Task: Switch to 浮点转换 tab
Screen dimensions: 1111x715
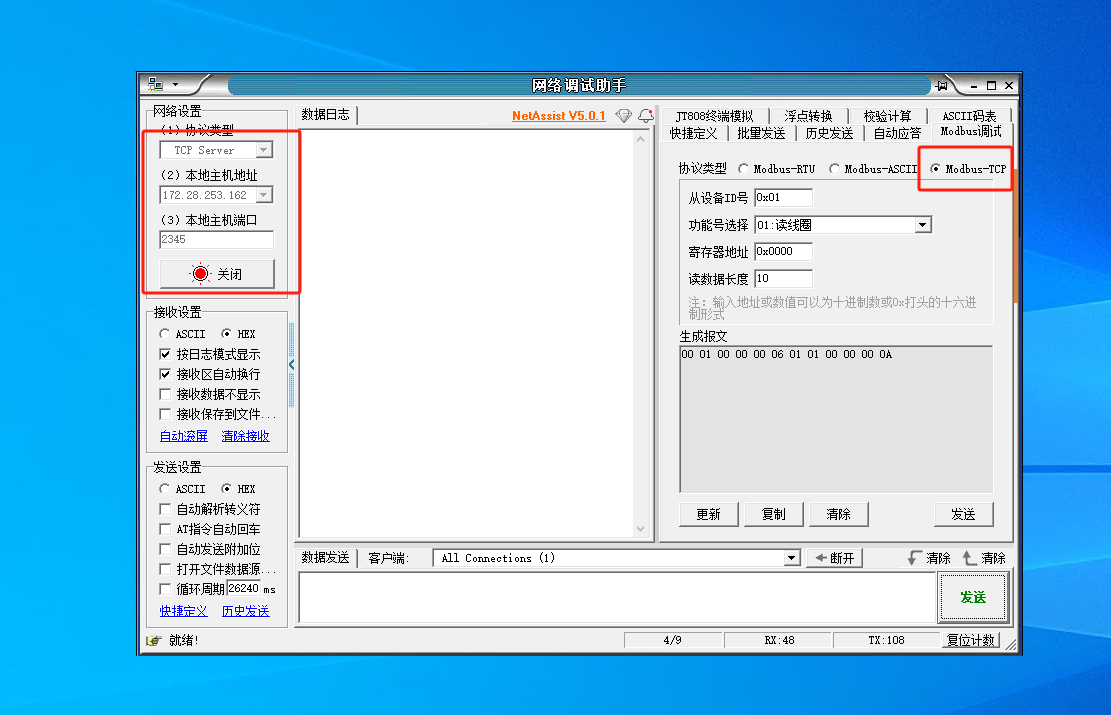Action: [x=808, y=116]
